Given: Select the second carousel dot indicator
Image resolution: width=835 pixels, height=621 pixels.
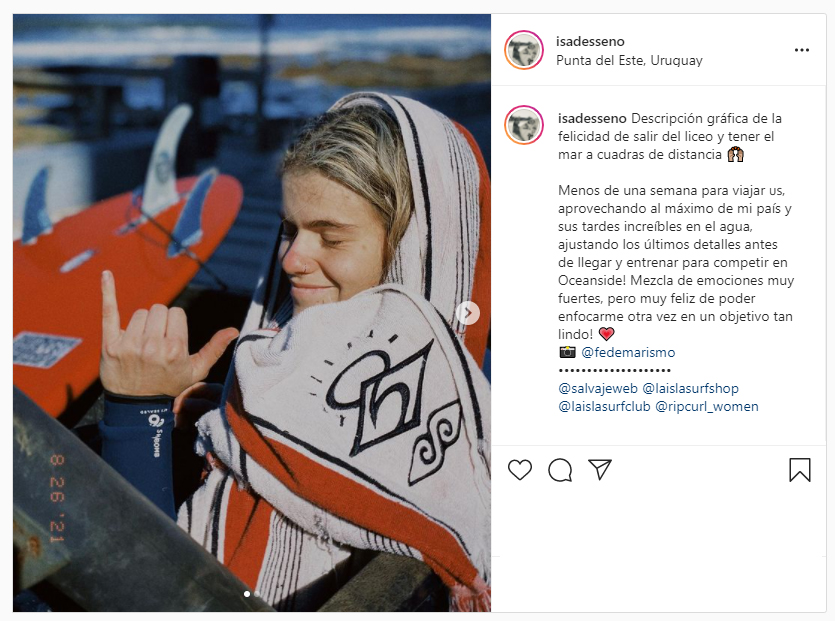Looking at the screenshot, I should click(258, 594).
